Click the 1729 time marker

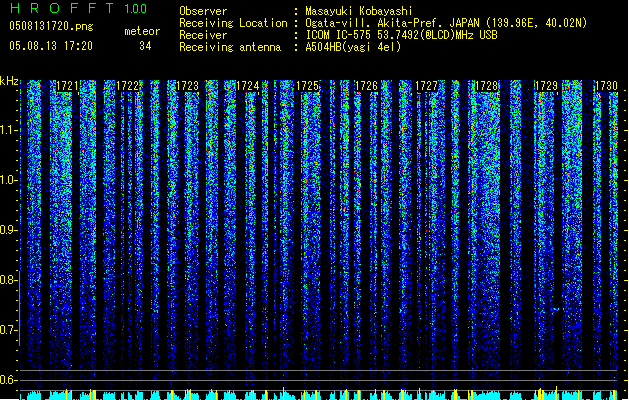[x=546, y=86]
